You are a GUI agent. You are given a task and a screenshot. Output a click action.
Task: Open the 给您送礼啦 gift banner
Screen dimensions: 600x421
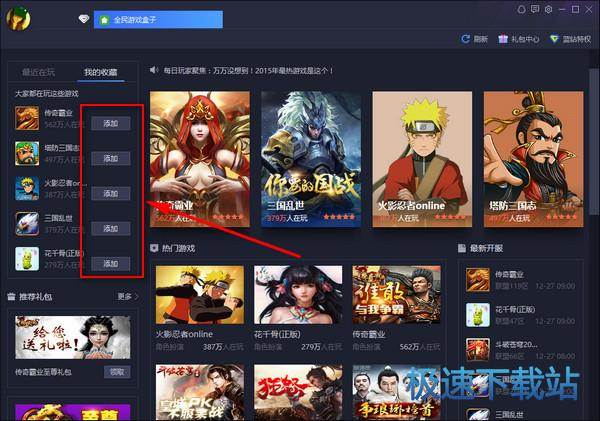pyautogui.click(x=73, y=337)
